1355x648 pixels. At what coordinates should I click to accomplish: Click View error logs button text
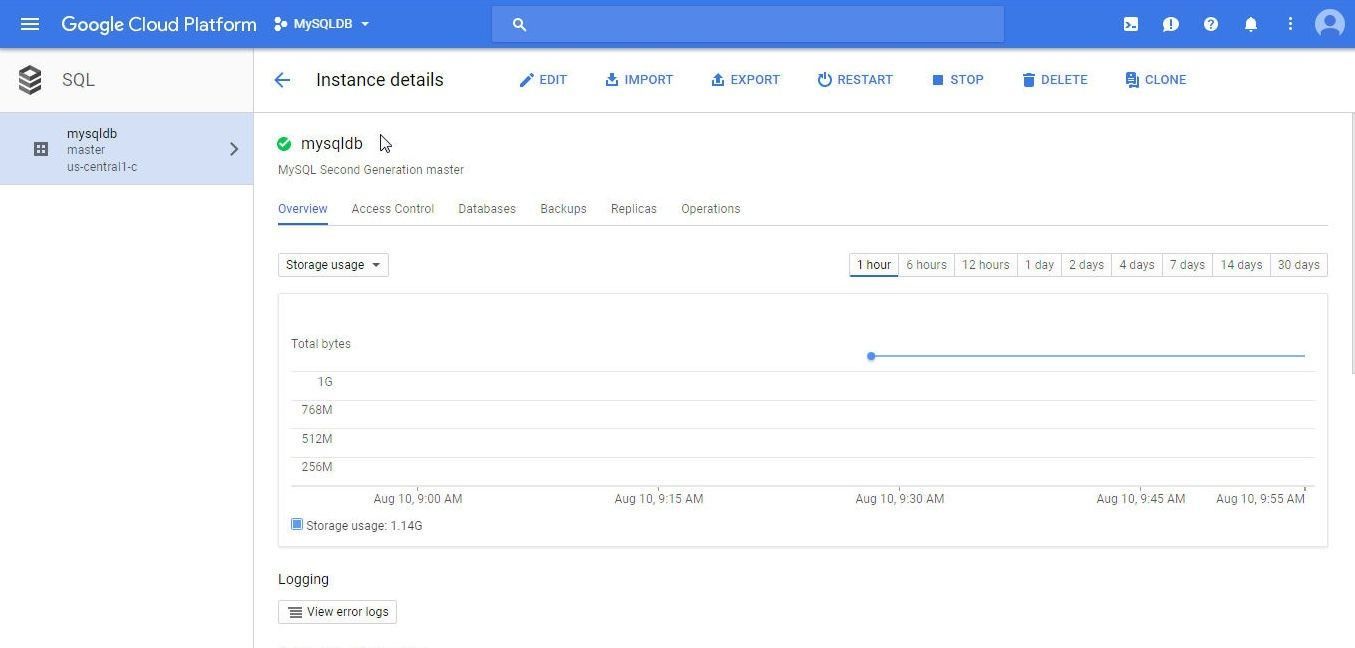pyautogui.click(x=348, y=612)
